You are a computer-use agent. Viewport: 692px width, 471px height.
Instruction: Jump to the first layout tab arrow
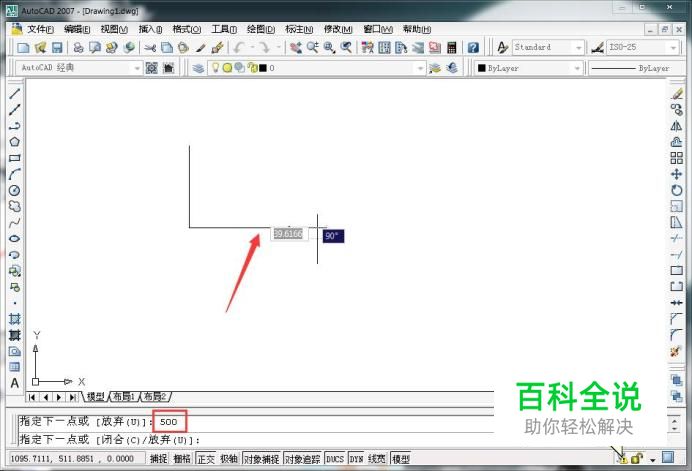tap(32, 397)
